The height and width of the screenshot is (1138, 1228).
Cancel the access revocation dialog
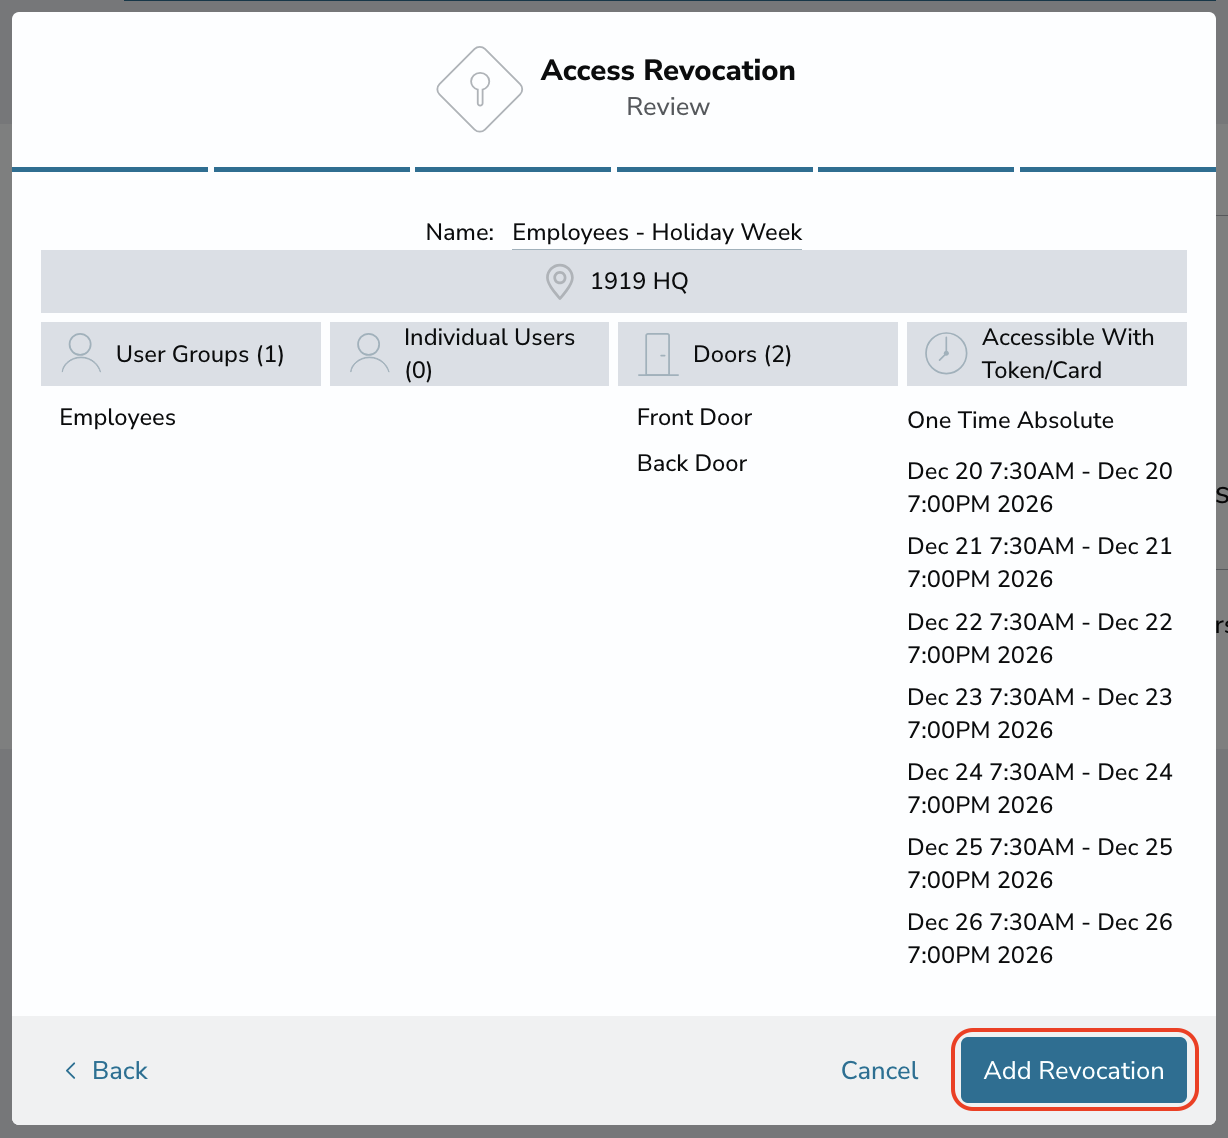(879, 1070)
